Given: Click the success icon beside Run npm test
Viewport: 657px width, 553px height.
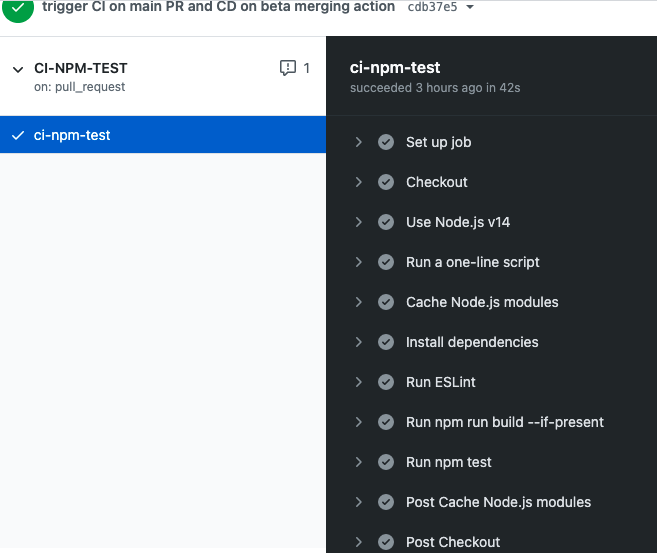Looking at the screenshot, I should tap(386, 462).
